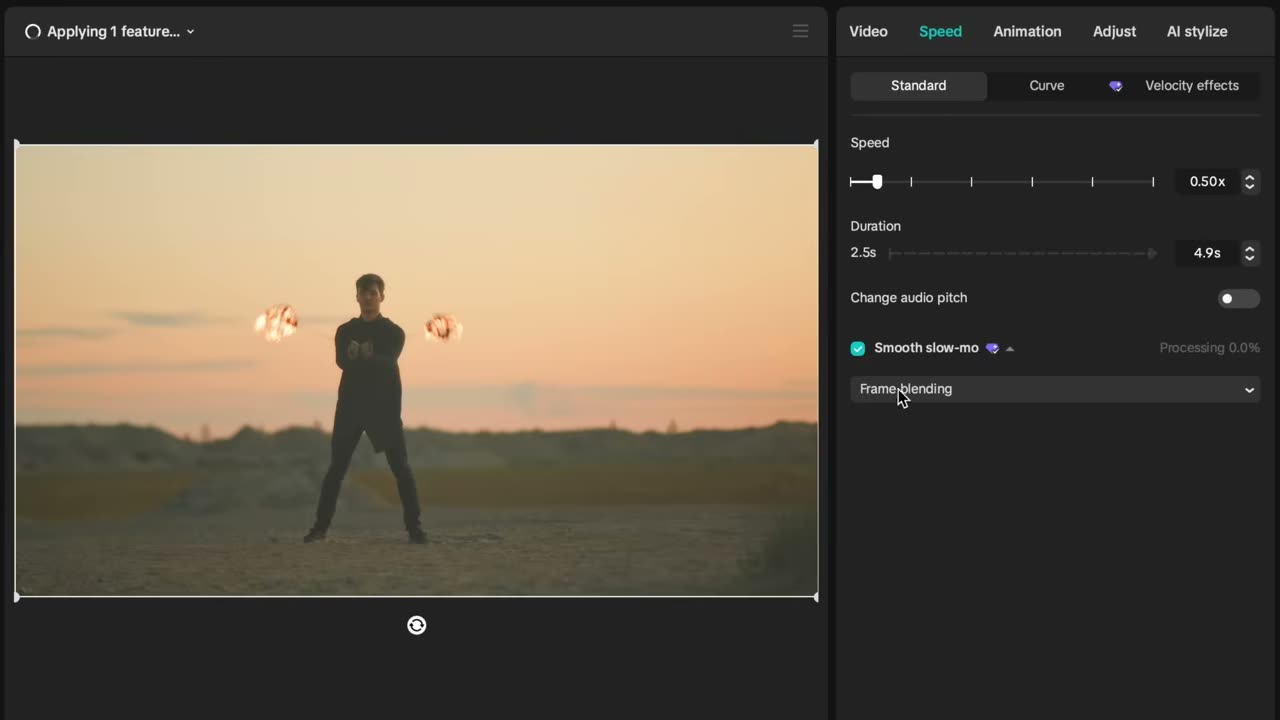Click the Duration heading in the Speed panel
This screenshot has width=1280, height=720.
(875, 226)
